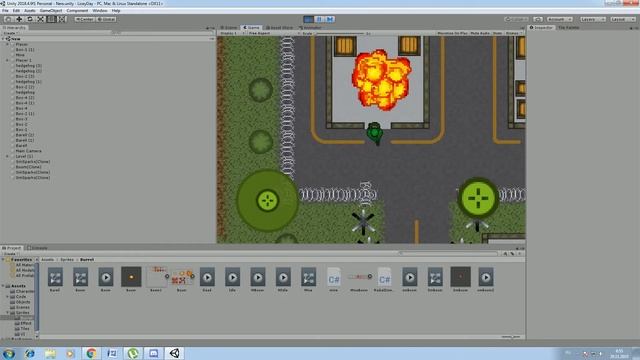Click the Chrome icon in the taskbar
Viewport: 640px width, 360px height.
91,353
